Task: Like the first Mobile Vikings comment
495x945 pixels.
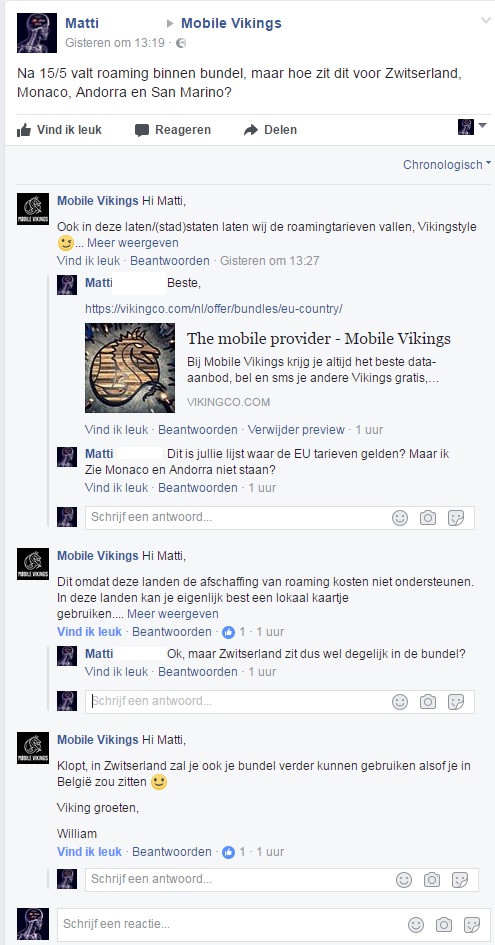Action: pos(89,261)
